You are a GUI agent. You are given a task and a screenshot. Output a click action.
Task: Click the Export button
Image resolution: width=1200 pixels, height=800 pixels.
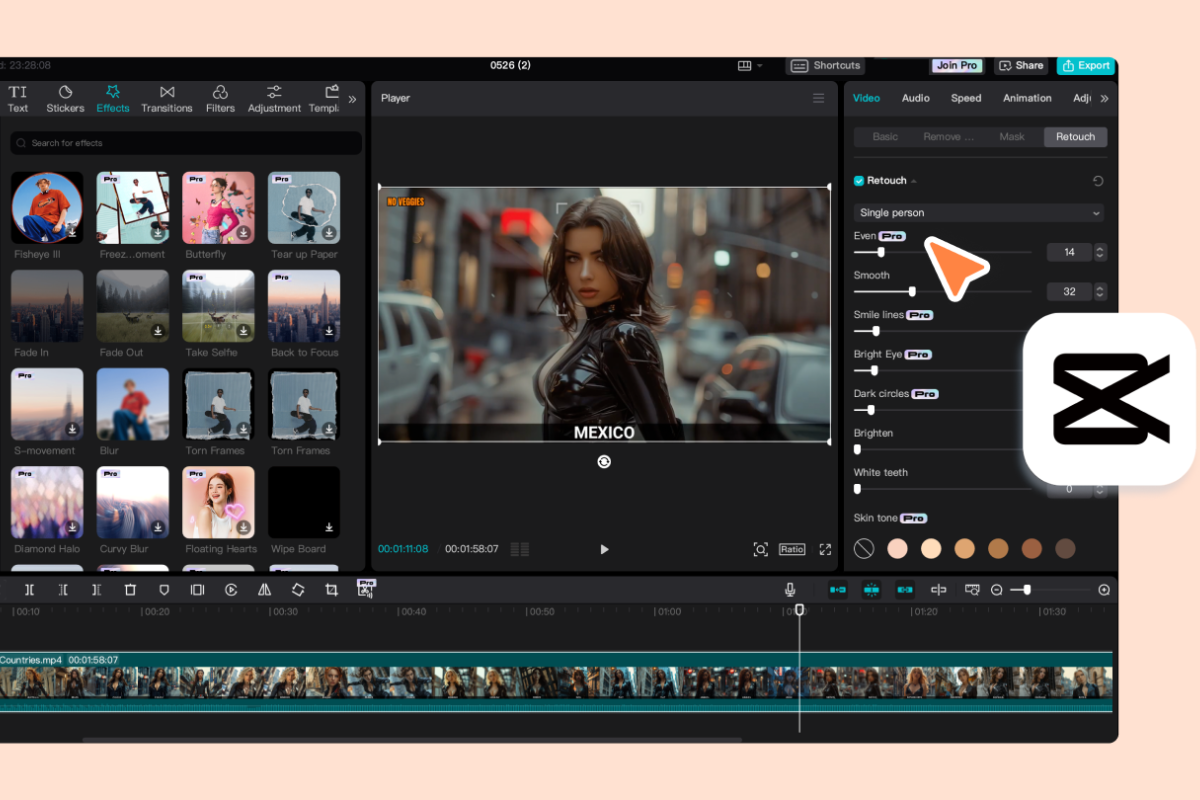1085,66
